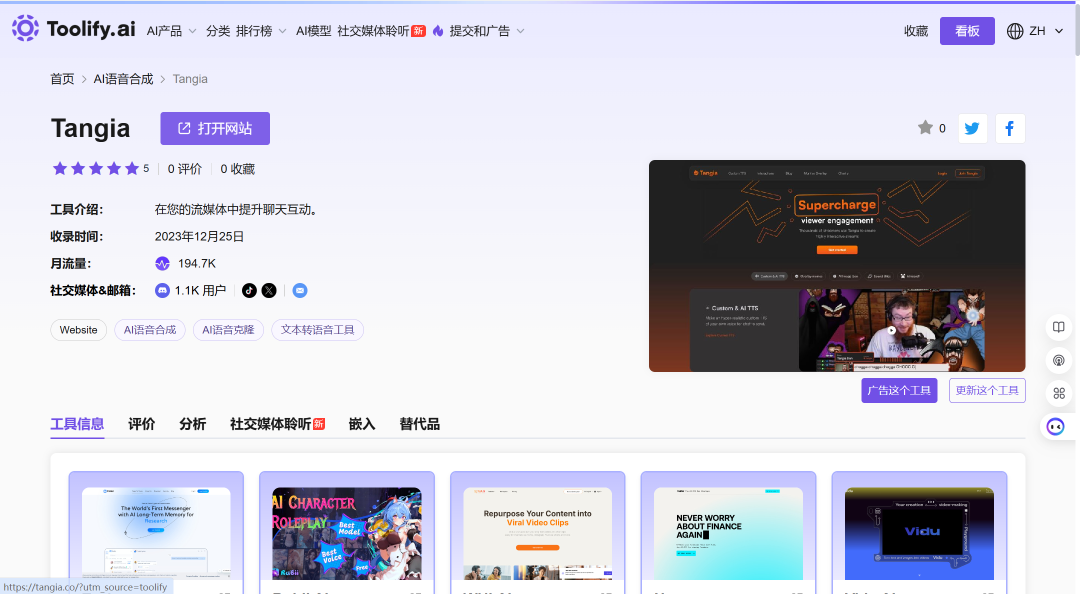Click the star favorite icon with count 0
This screenshot has height=594, width=1080.
[x=925, y=127]
